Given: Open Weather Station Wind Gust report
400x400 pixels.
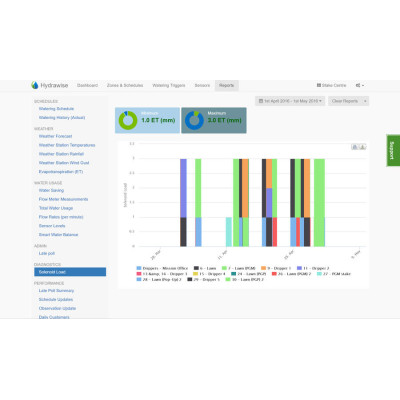Looking at the screenshot, I should (x=64, y=163).
